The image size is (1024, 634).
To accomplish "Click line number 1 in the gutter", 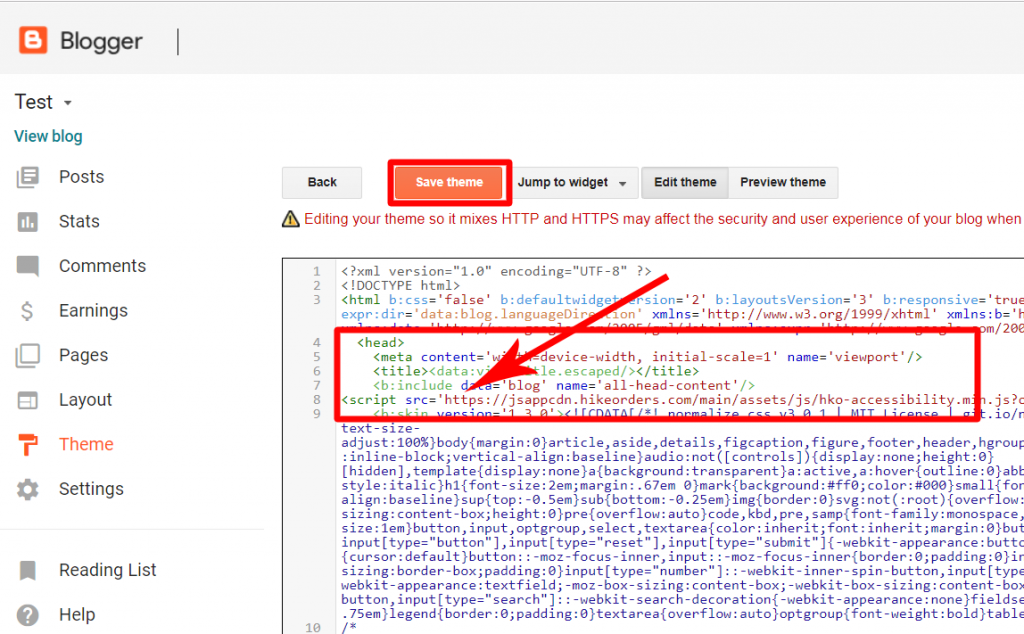I will tap(317, 271).
